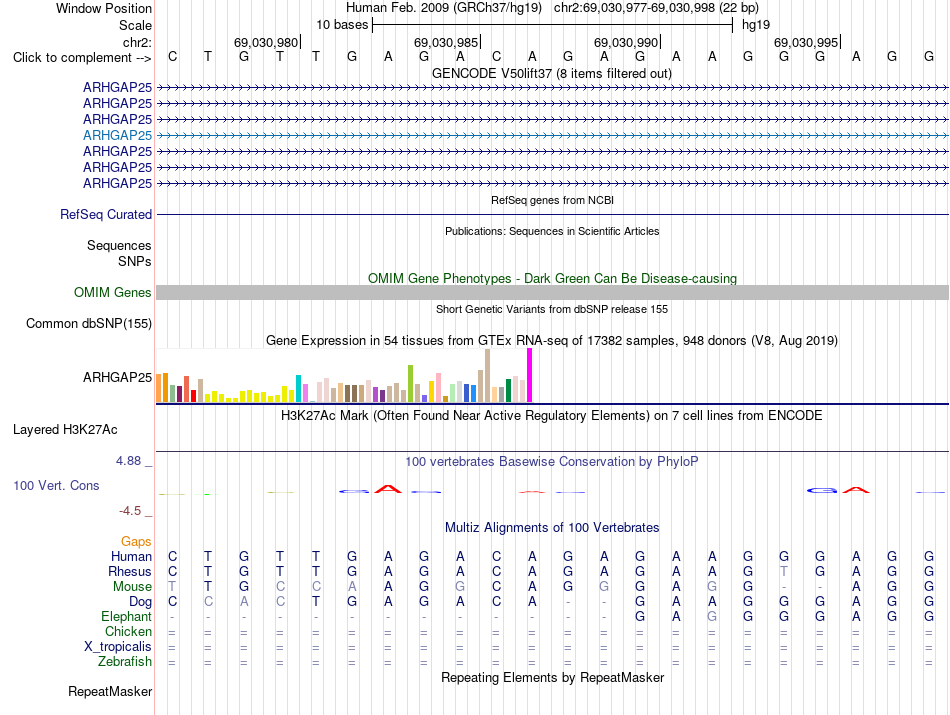The height and width of the screenshot is (715, 950).
Task: Select the Zebrafish species row label
Action: coord(125,662)
